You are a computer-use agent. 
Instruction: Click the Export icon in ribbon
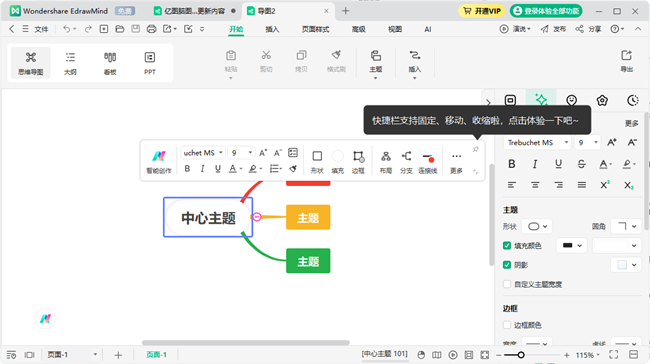coord(626,61)
